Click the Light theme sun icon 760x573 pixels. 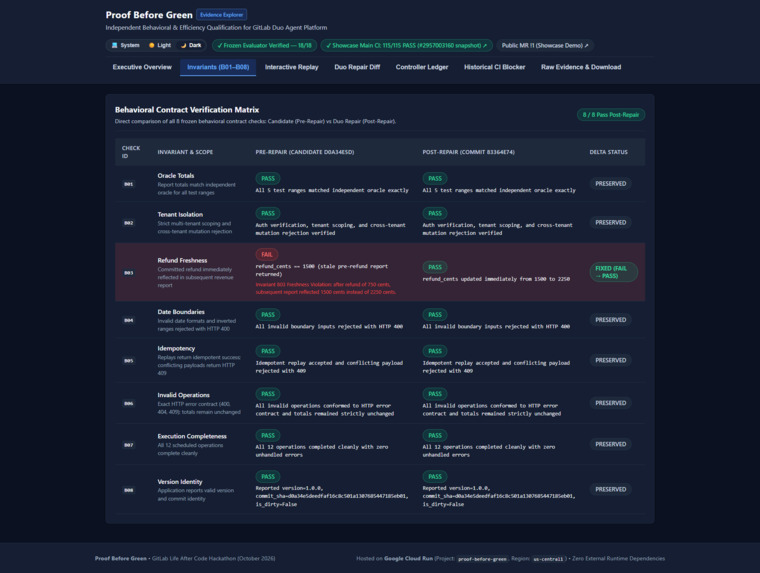152,45
